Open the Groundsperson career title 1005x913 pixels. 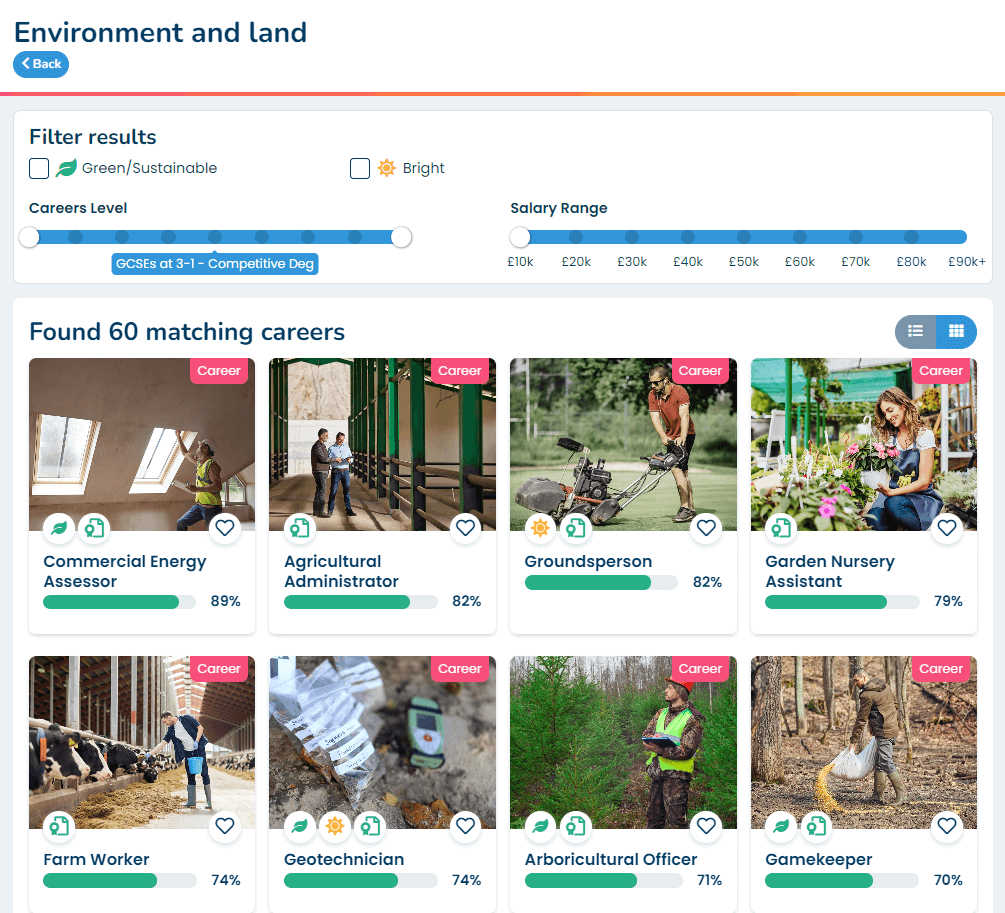coord(588,562)
